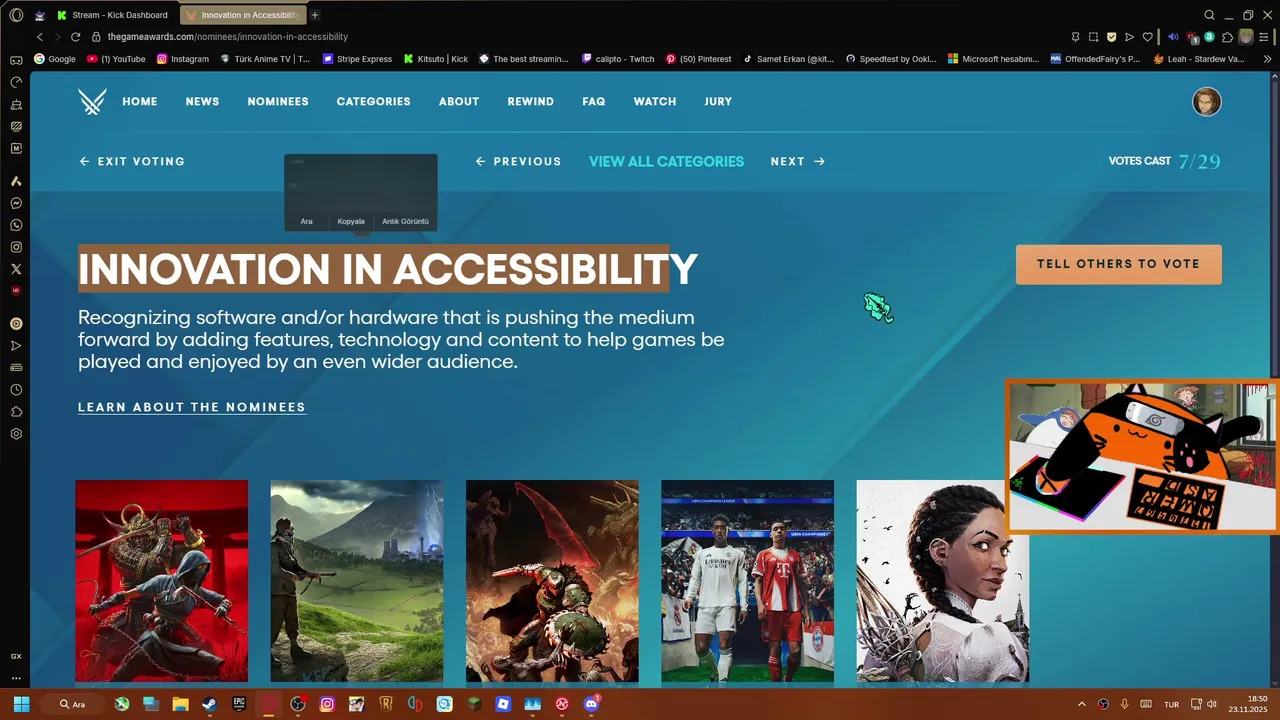Go to the PREVIOUS category
Image resolution: width=1280 pixels, height=720 pixels.
point(518,161)
